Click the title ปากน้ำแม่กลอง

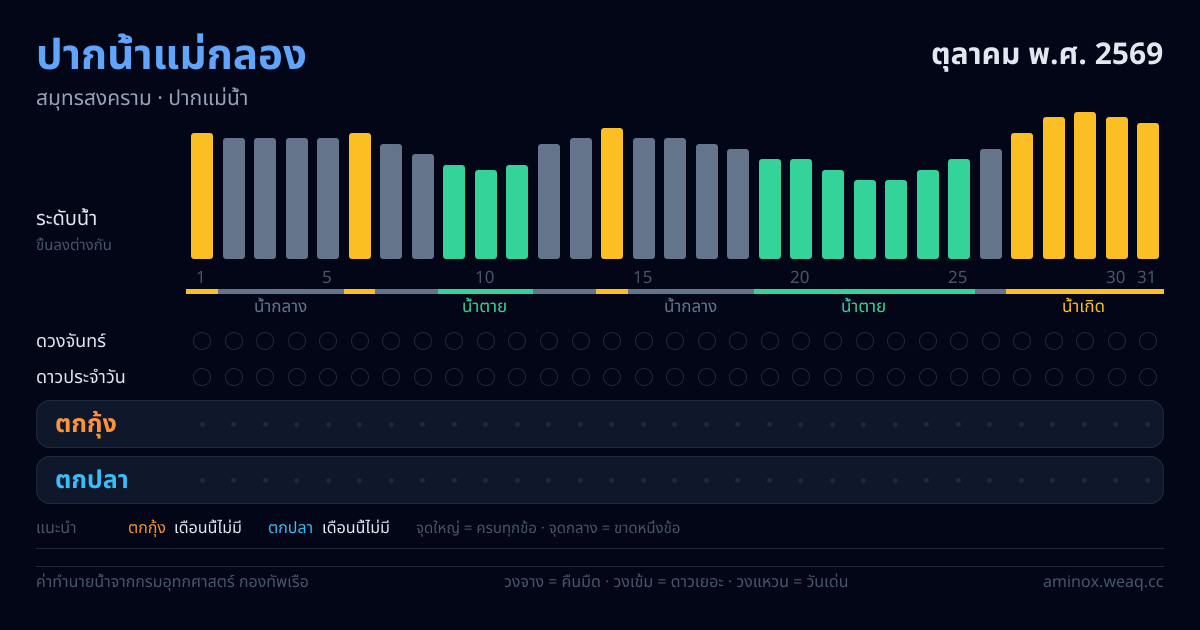171,55
